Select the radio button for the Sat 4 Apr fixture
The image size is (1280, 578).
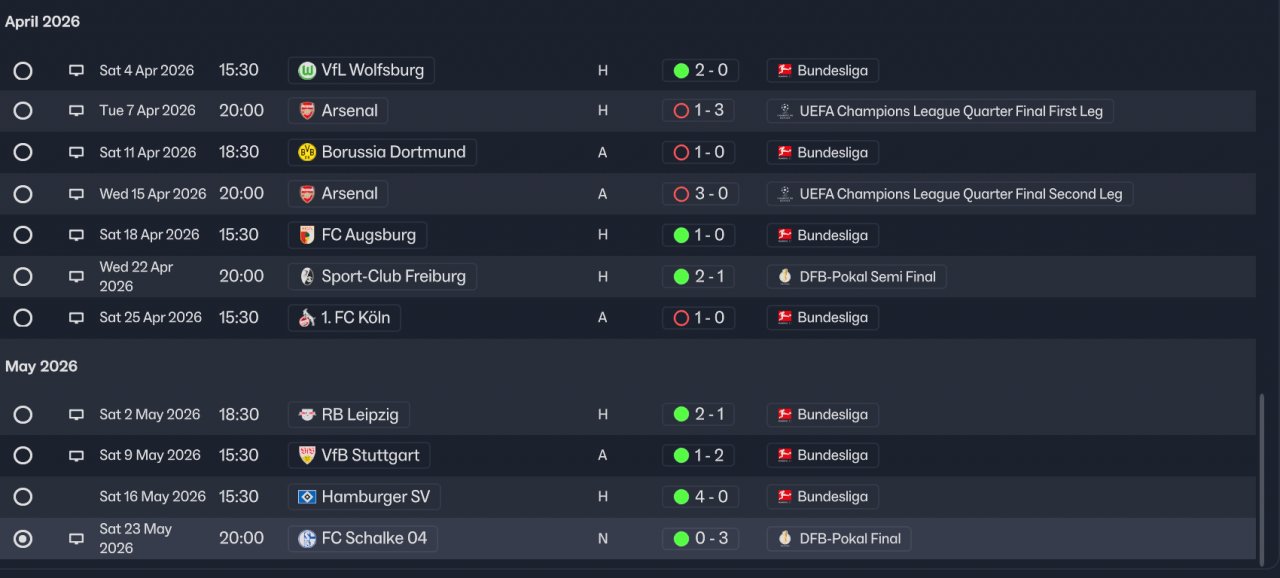point(23,71)
